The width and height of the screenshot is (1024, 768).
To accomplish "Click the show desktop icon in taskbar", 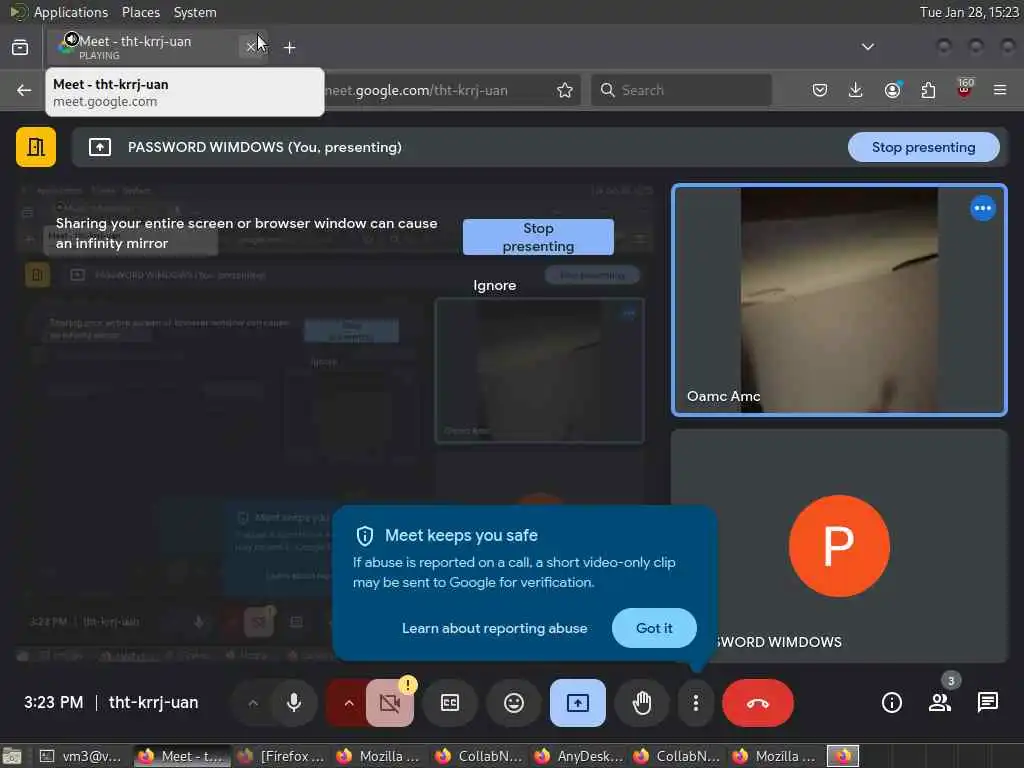I will 12,756.
